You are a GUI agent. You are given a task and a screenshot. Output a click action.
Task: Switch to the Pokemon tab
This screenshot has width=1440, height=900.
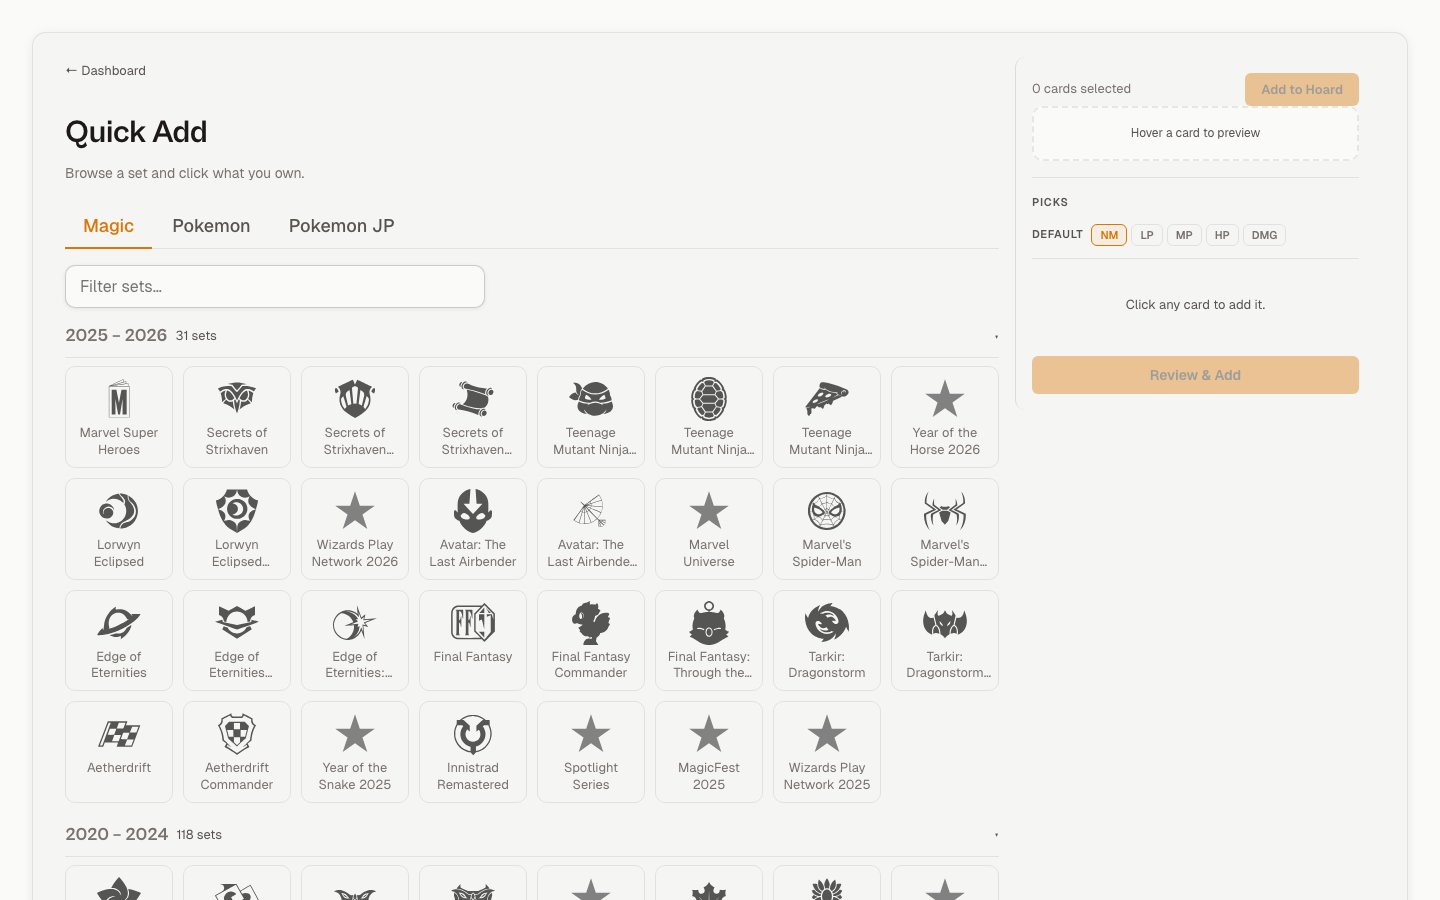(x=211, y=226)
